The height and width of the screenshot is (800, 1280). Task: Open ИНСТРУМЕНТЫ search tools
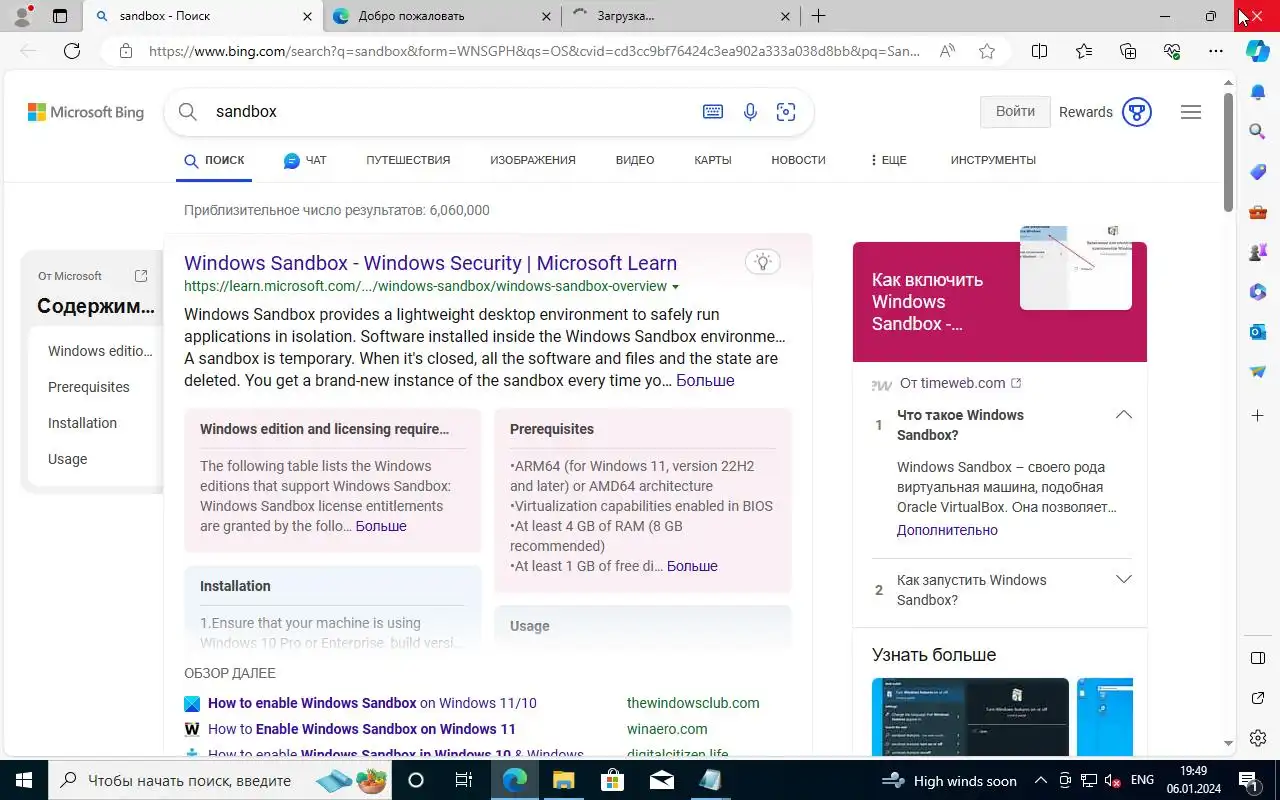pos(993,160)
